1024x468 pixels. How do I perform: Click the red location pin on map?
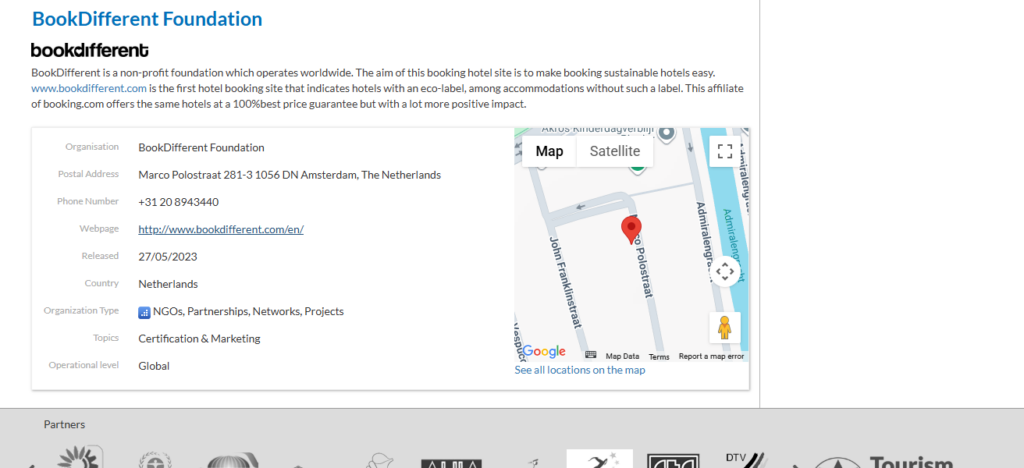(x=631, y=229)
